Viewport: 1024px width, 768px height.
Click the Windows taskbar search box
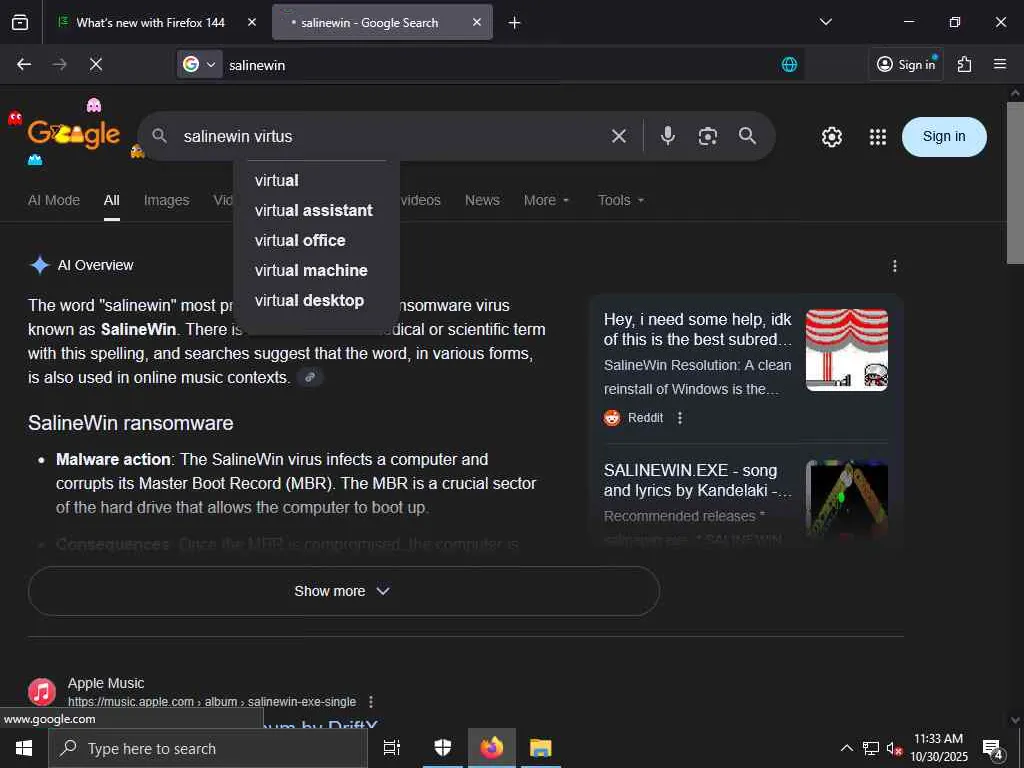tap(208, 748)
